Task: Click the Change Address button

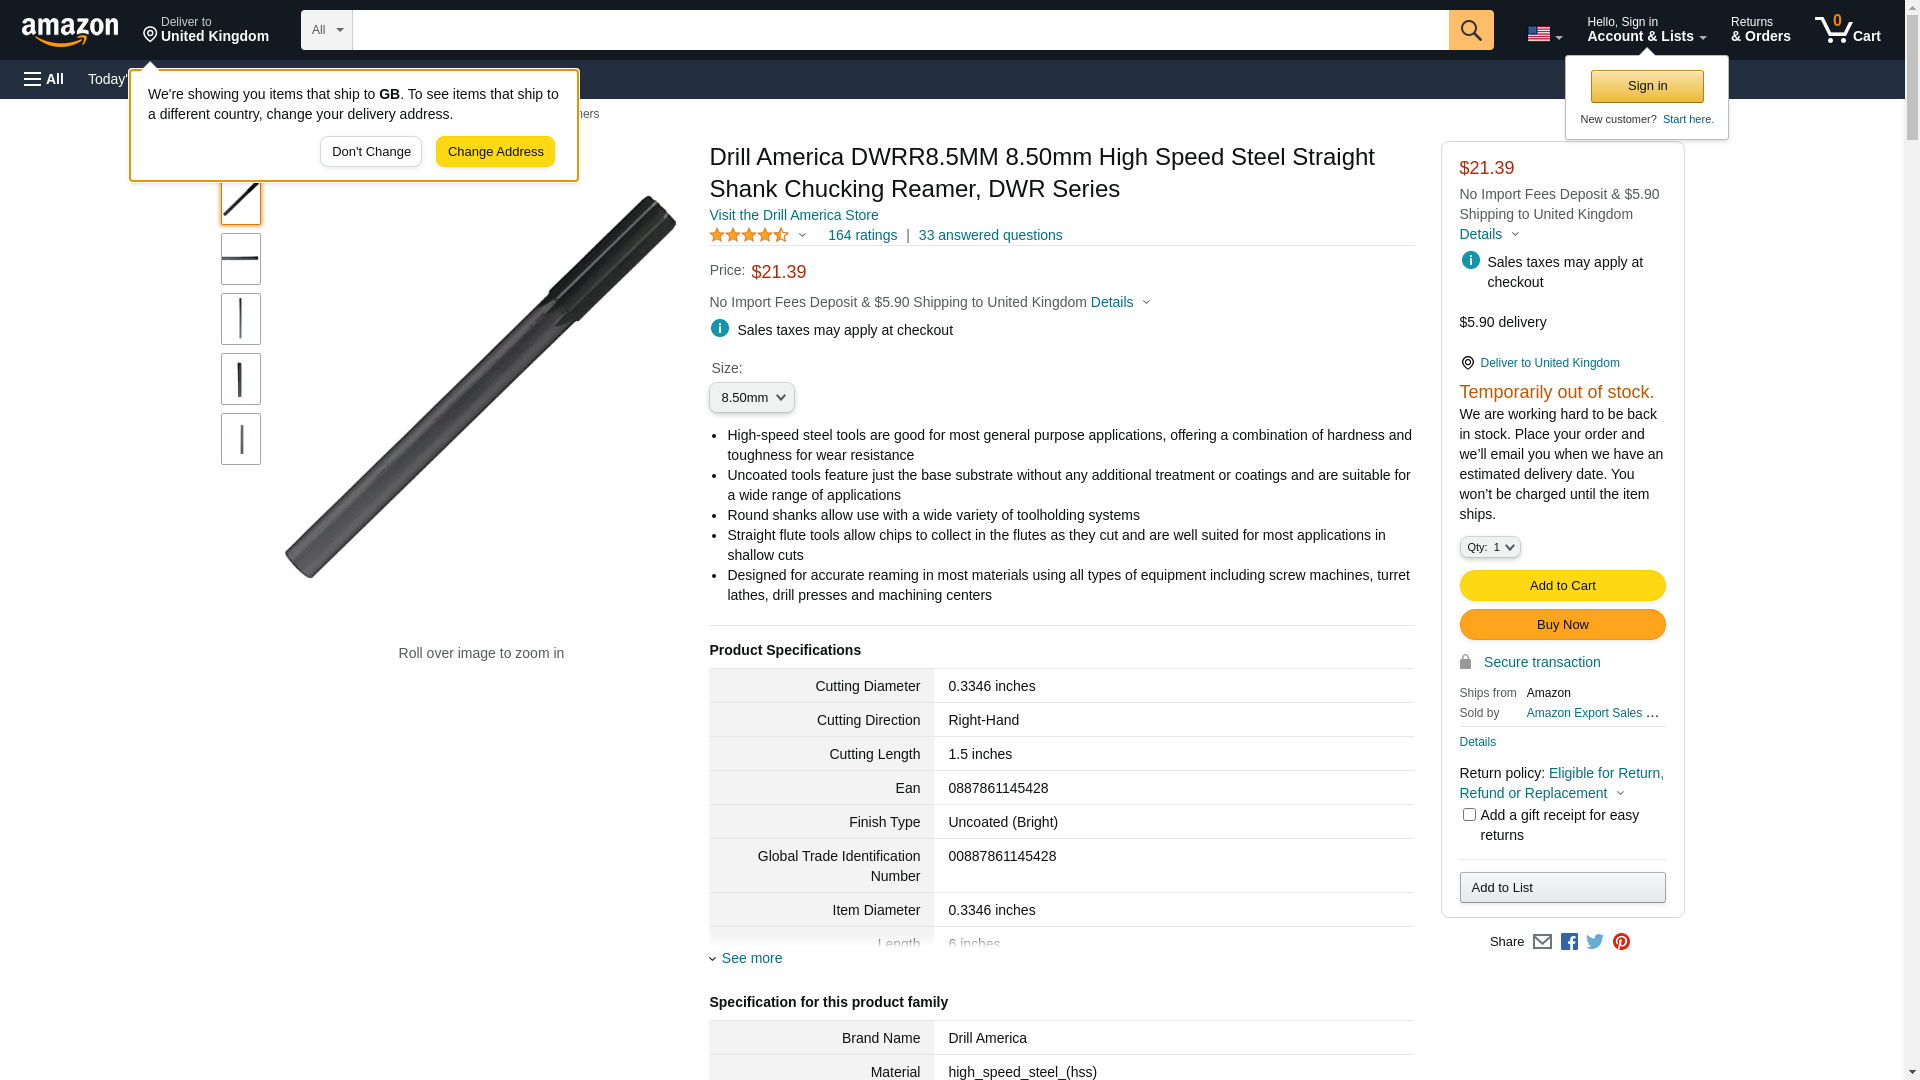Action: (495, 152)
